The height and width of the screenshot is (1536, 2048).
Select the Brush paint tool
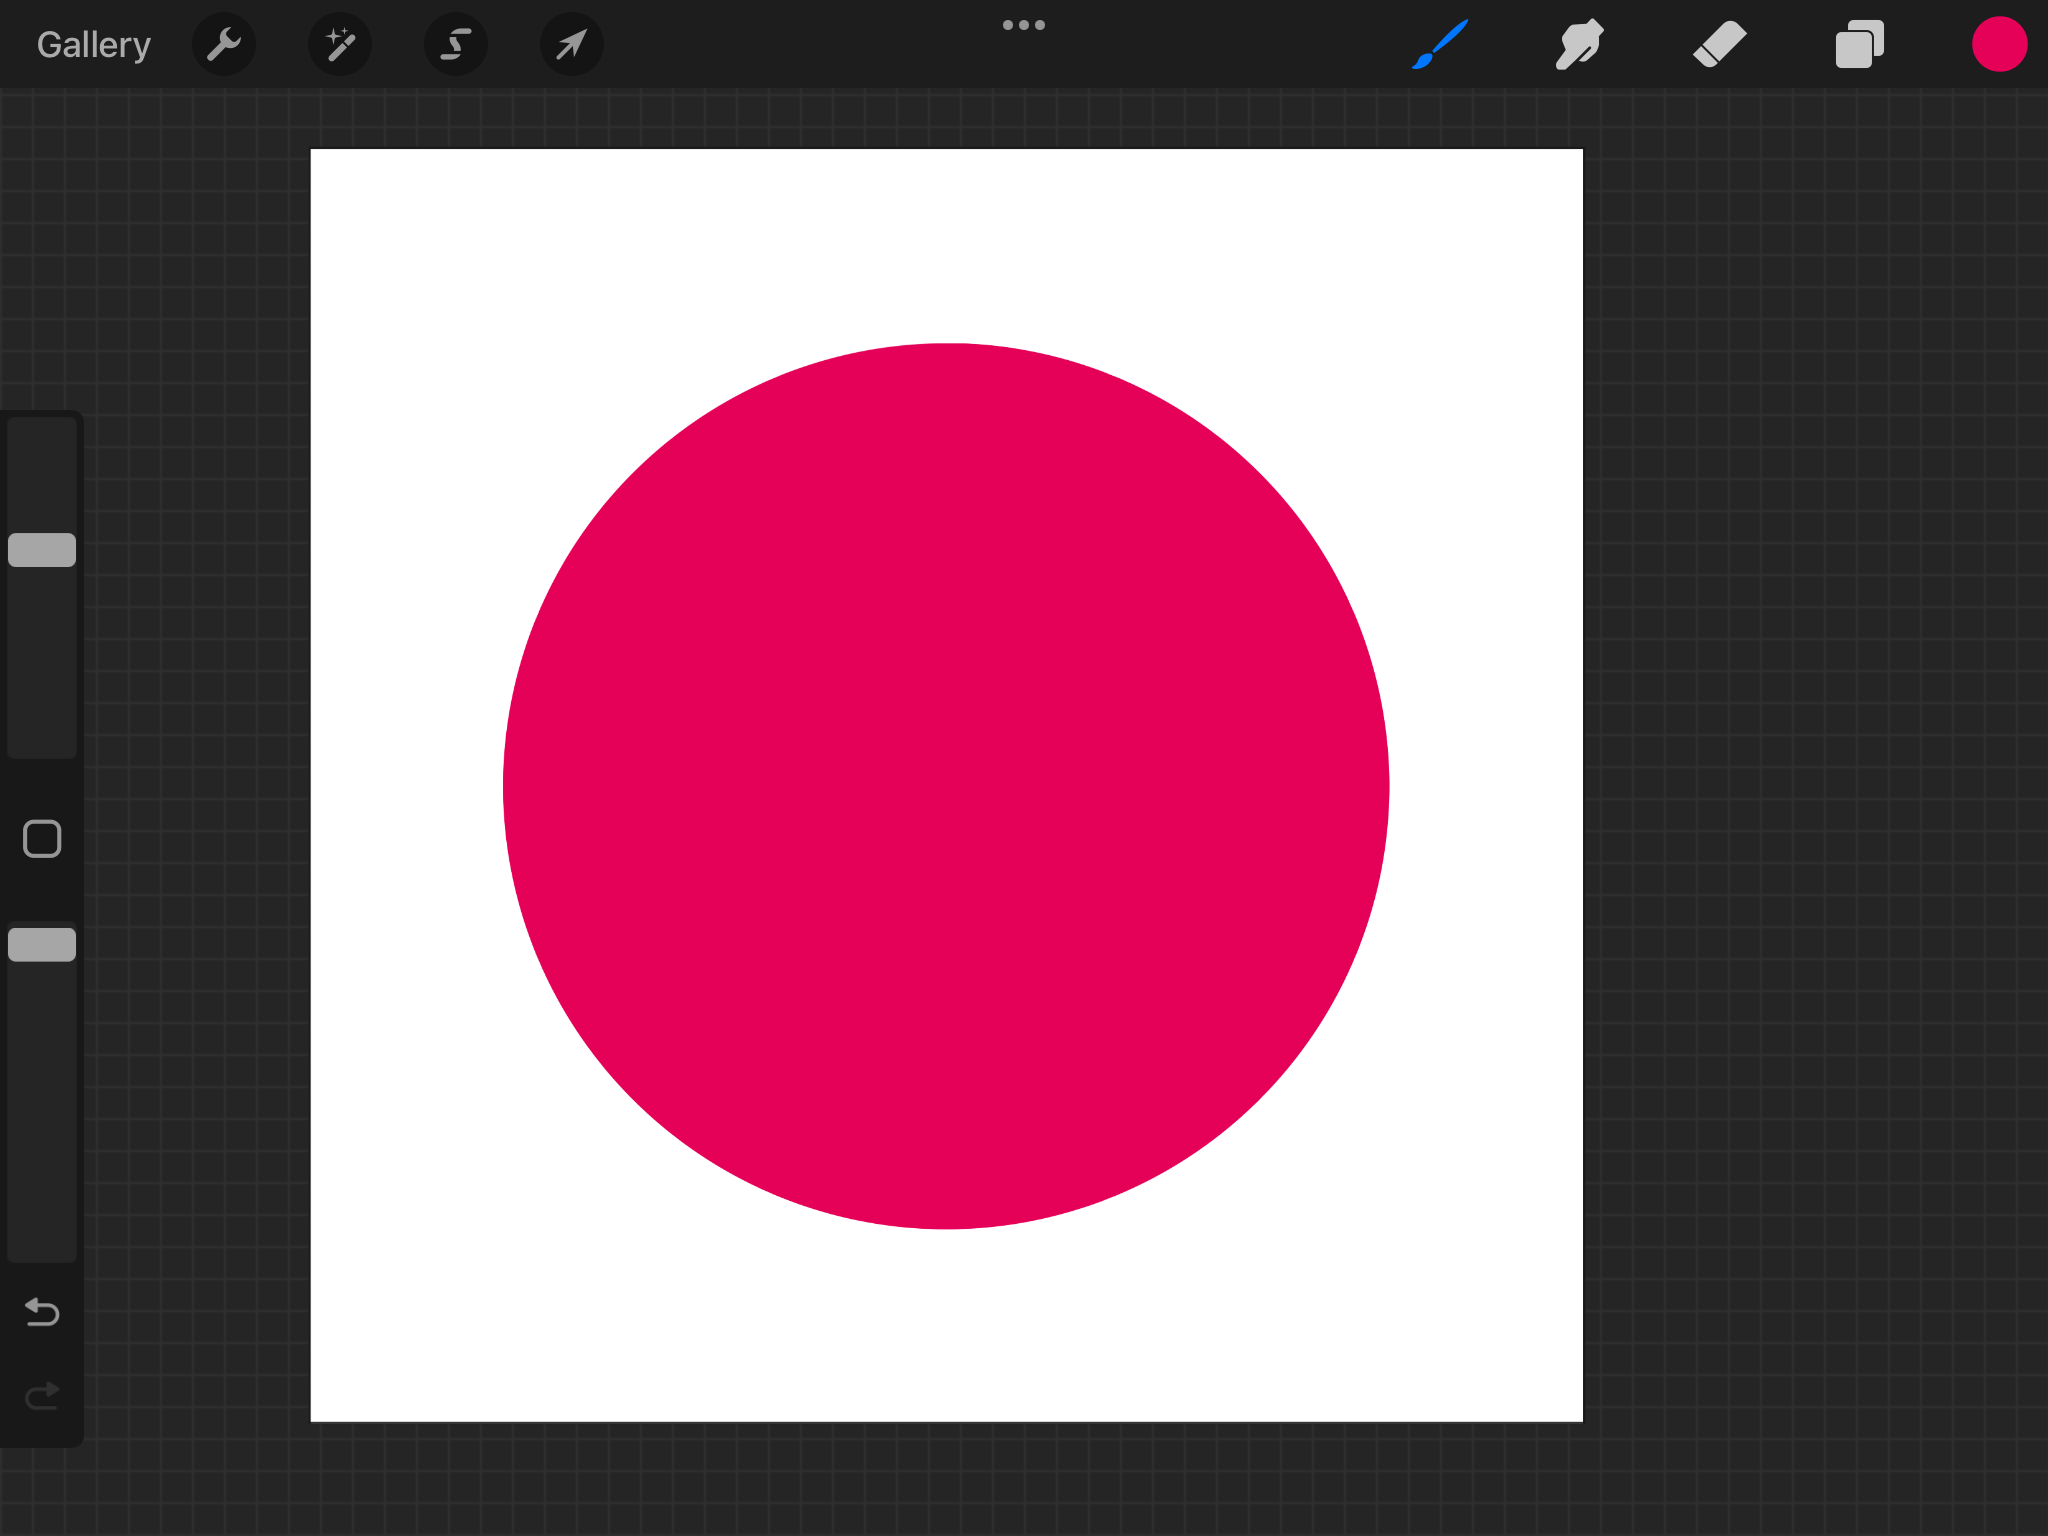(x=1440, y=45)
